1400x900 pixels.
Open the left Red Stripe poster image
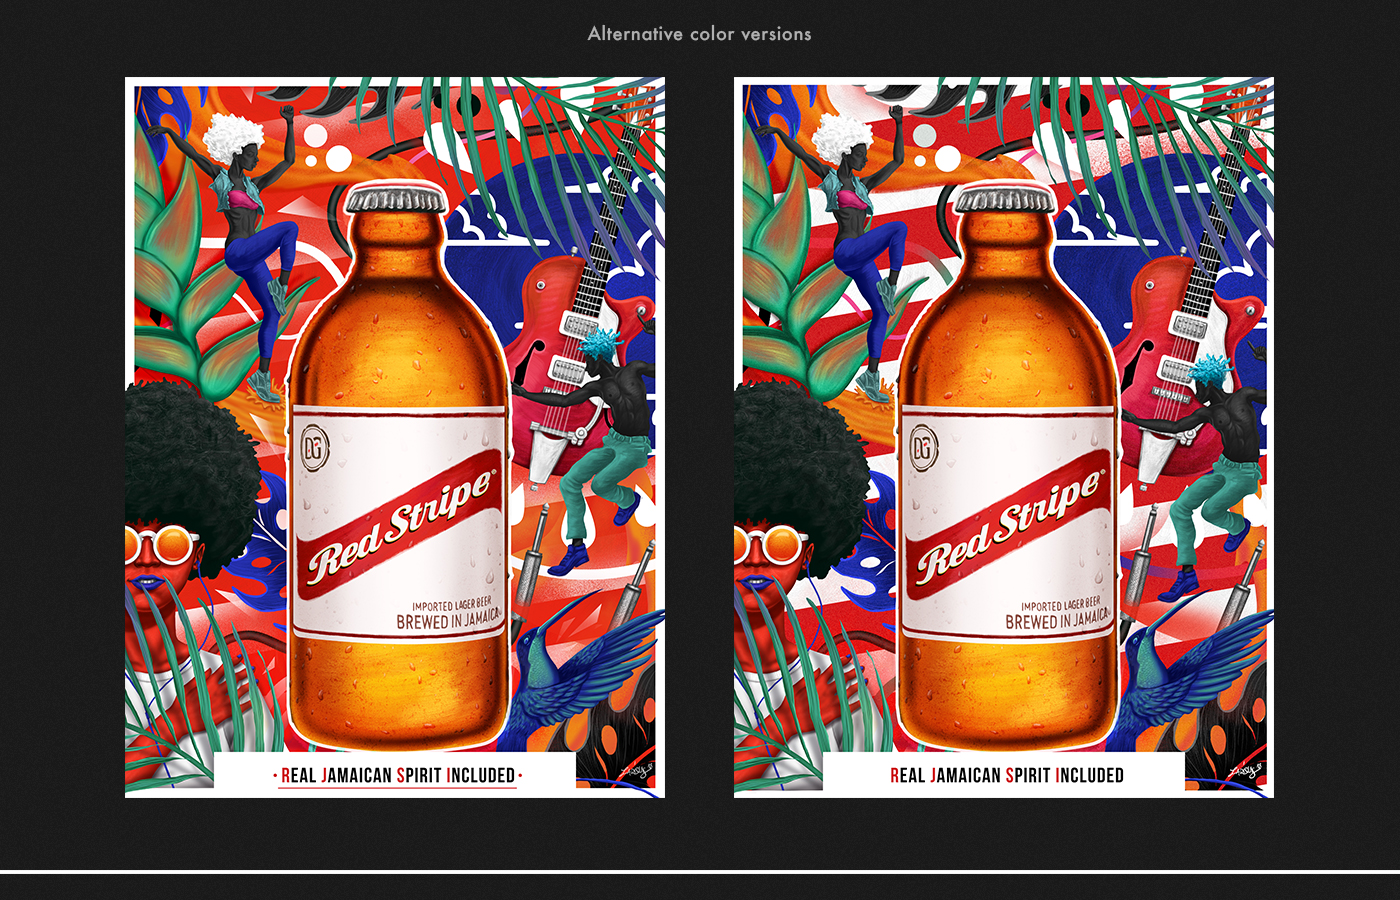[x=395, y=437]
